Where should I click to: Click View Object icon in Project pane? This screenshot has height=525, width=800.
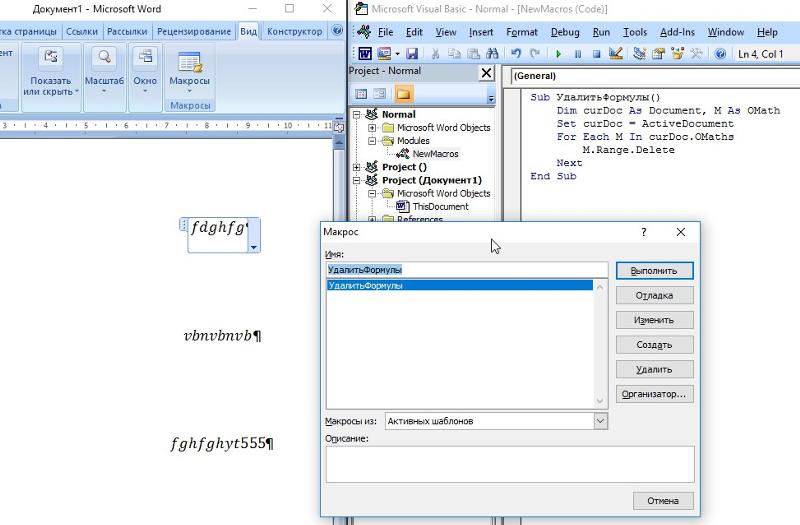tap(380, 94)
